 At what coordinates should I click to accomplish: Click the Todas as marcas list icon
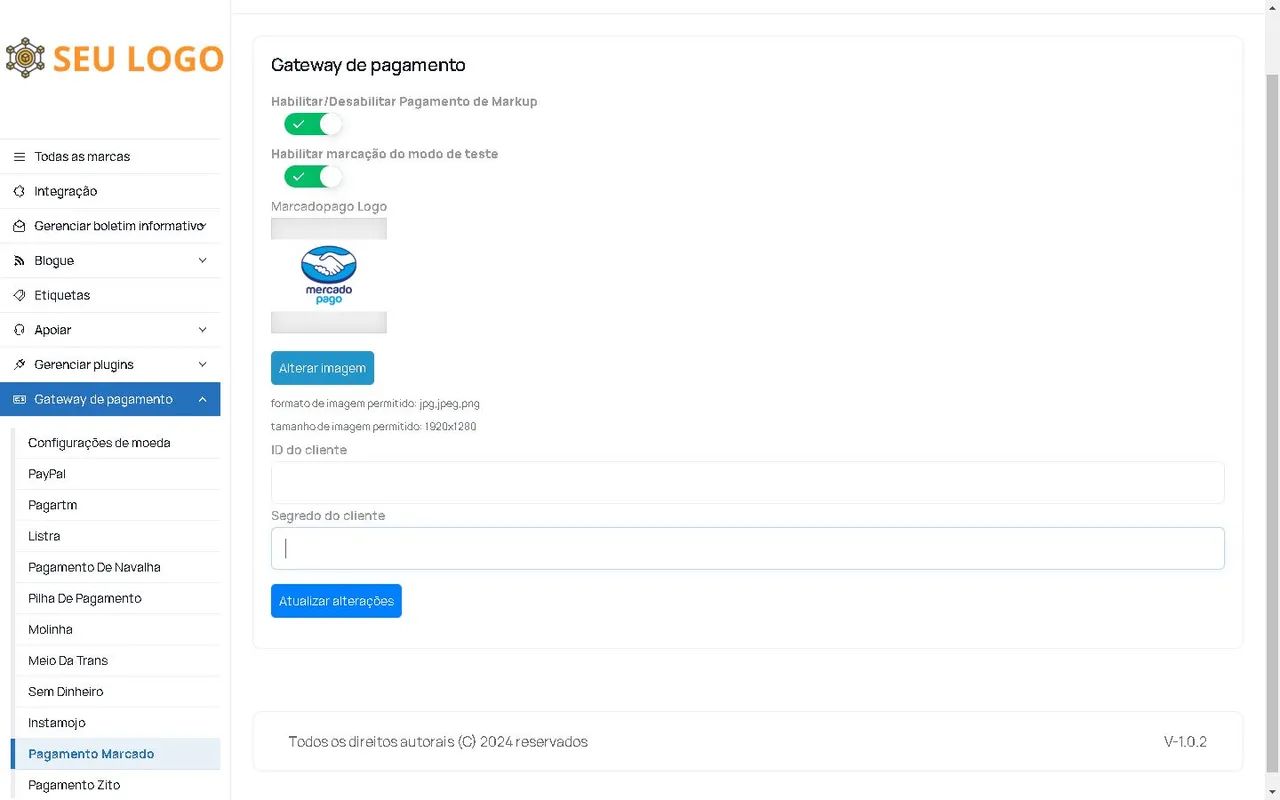[x=20, y=156]
